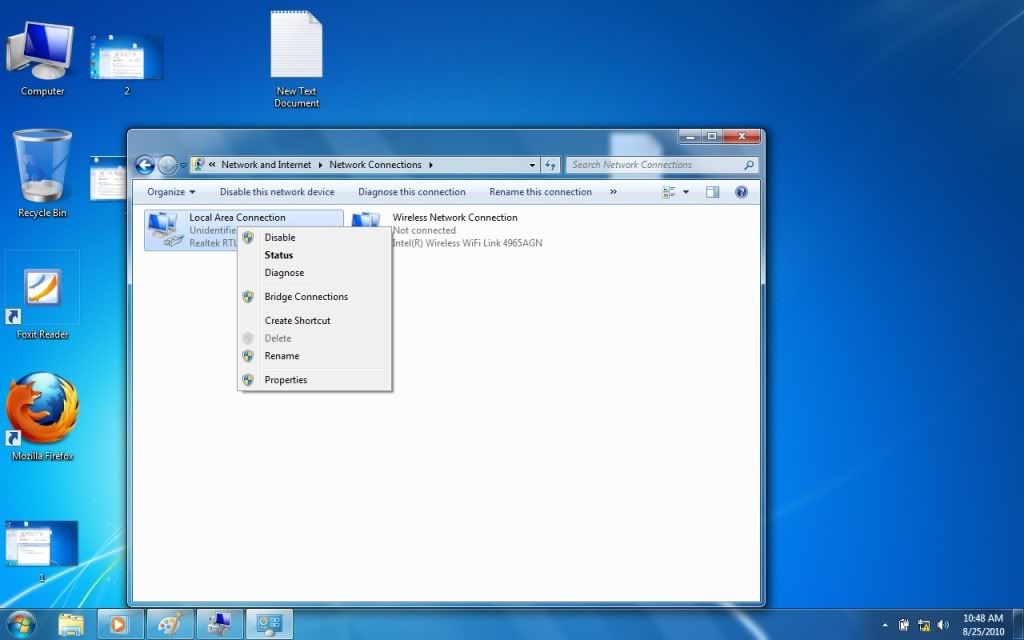Click the taskbar clock showing 10:48 AM
Screen dimensions: 1024x640
(983, 624)
